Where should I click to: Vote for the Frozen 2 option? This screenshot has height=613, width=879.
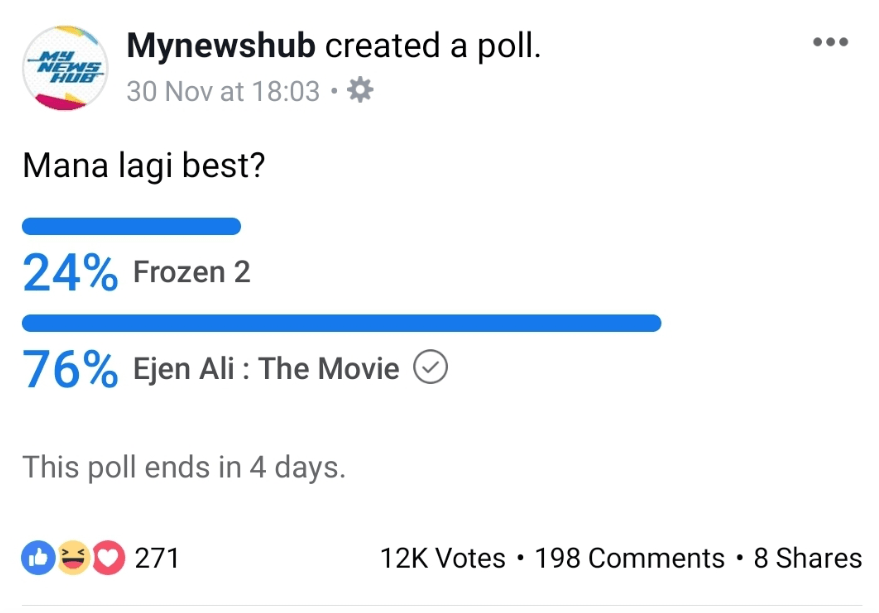tap(191, 273)
